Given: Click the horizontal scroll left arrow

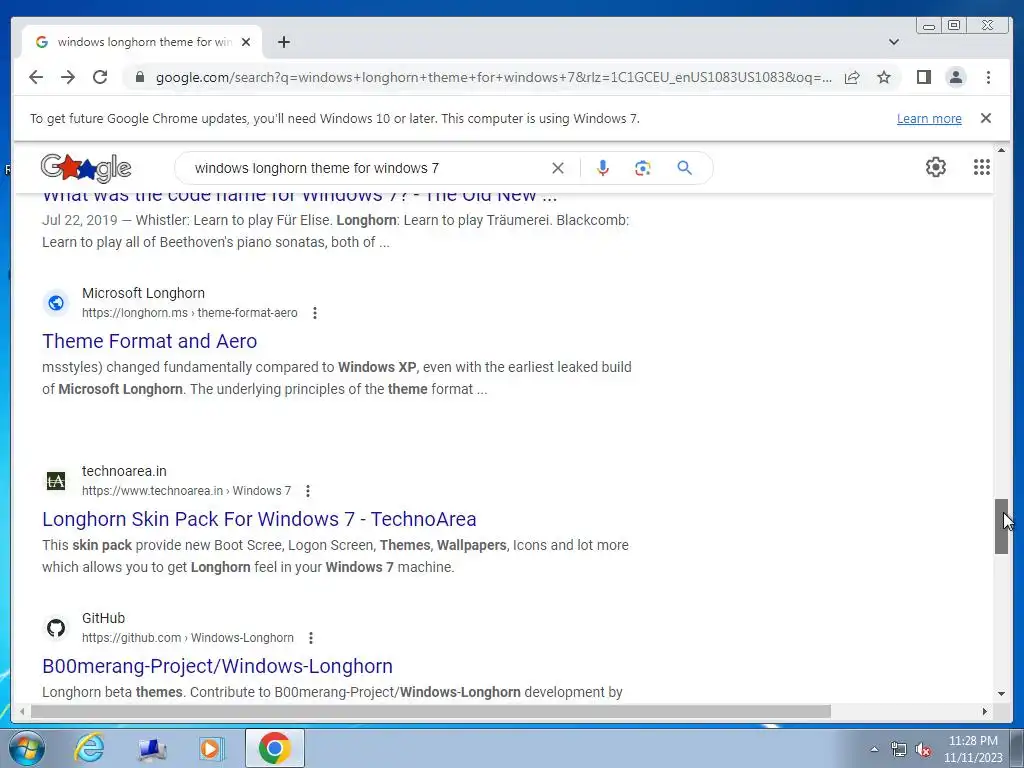Looking at the screenshot, I should (x=22, y=711).
